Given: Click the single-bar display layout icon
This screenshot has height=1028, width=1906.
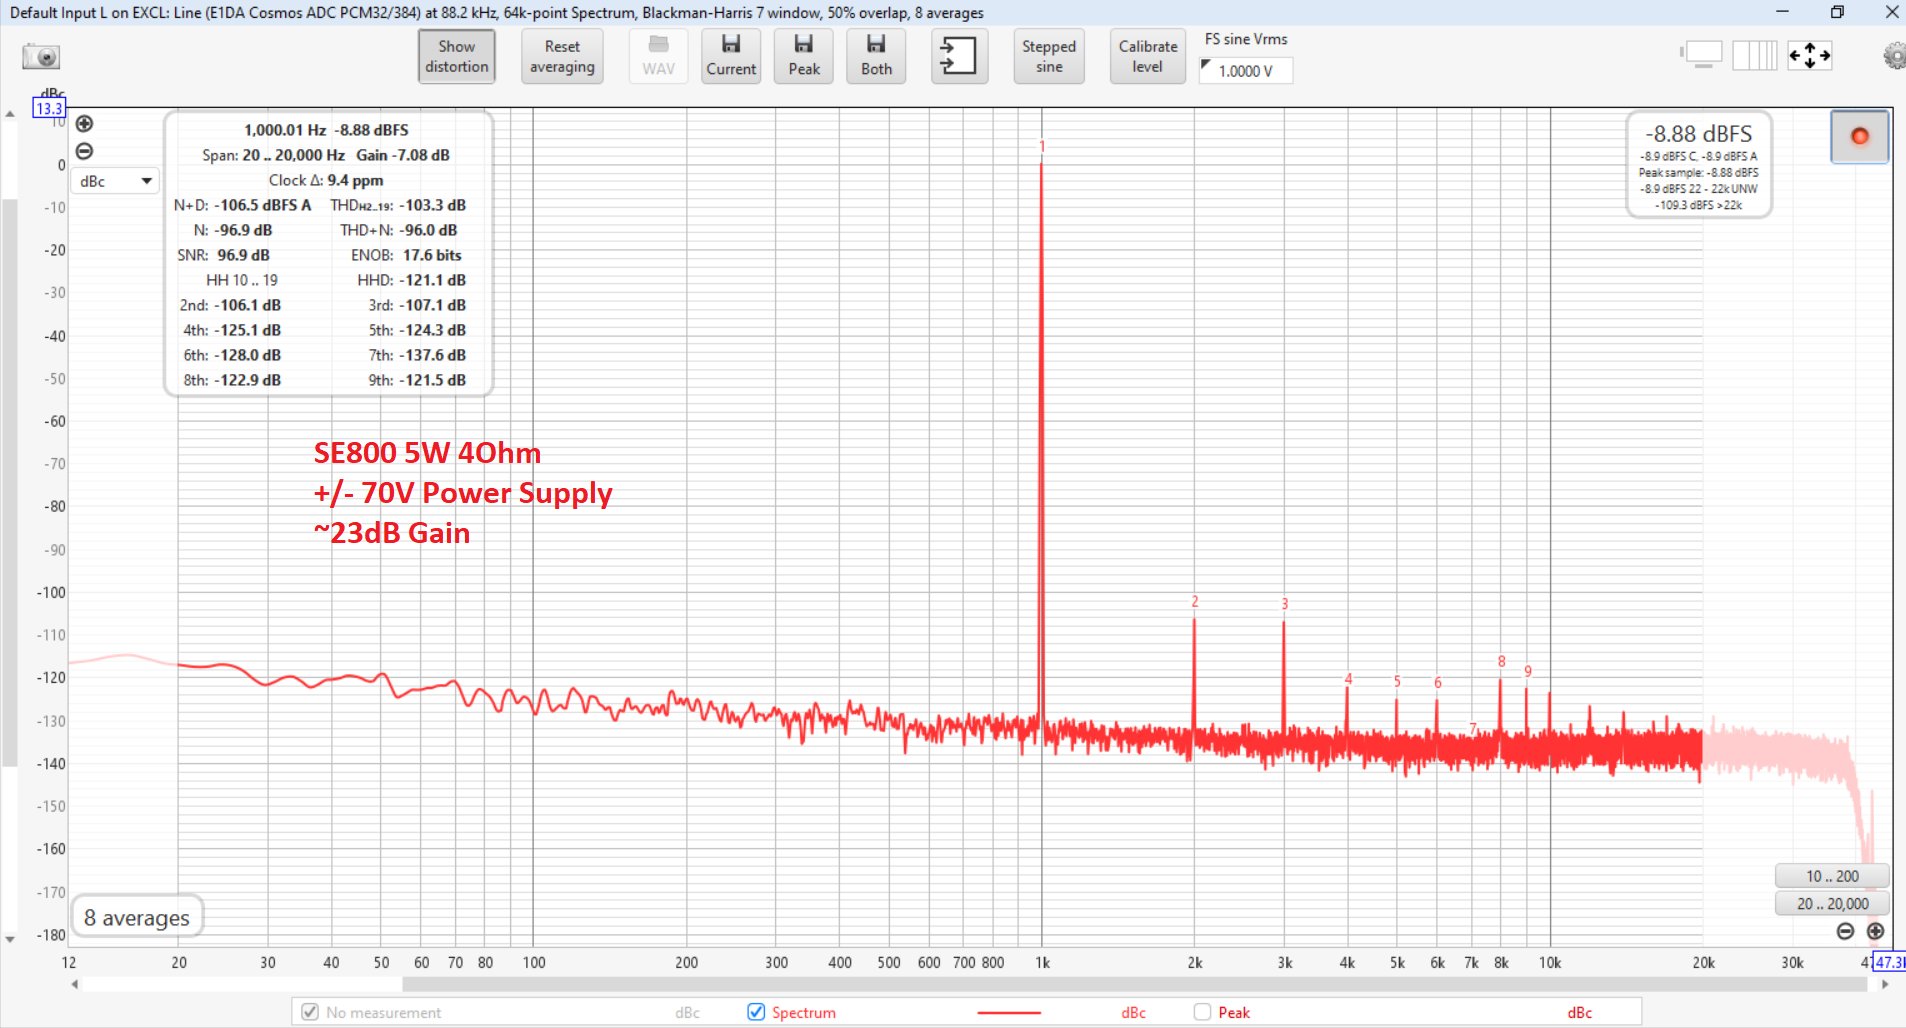Looking at the screenshot, I should pos(1702,55).
